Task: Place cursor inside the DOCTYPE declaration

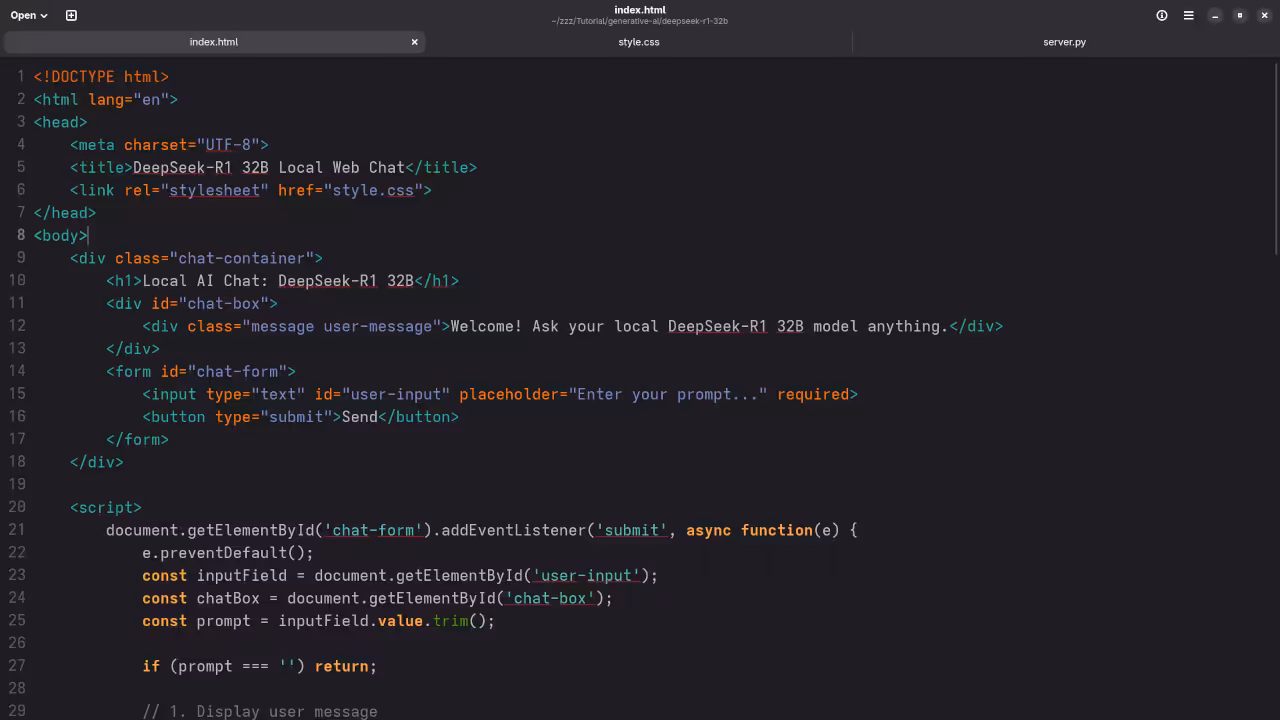Action: tap(100, 76)
